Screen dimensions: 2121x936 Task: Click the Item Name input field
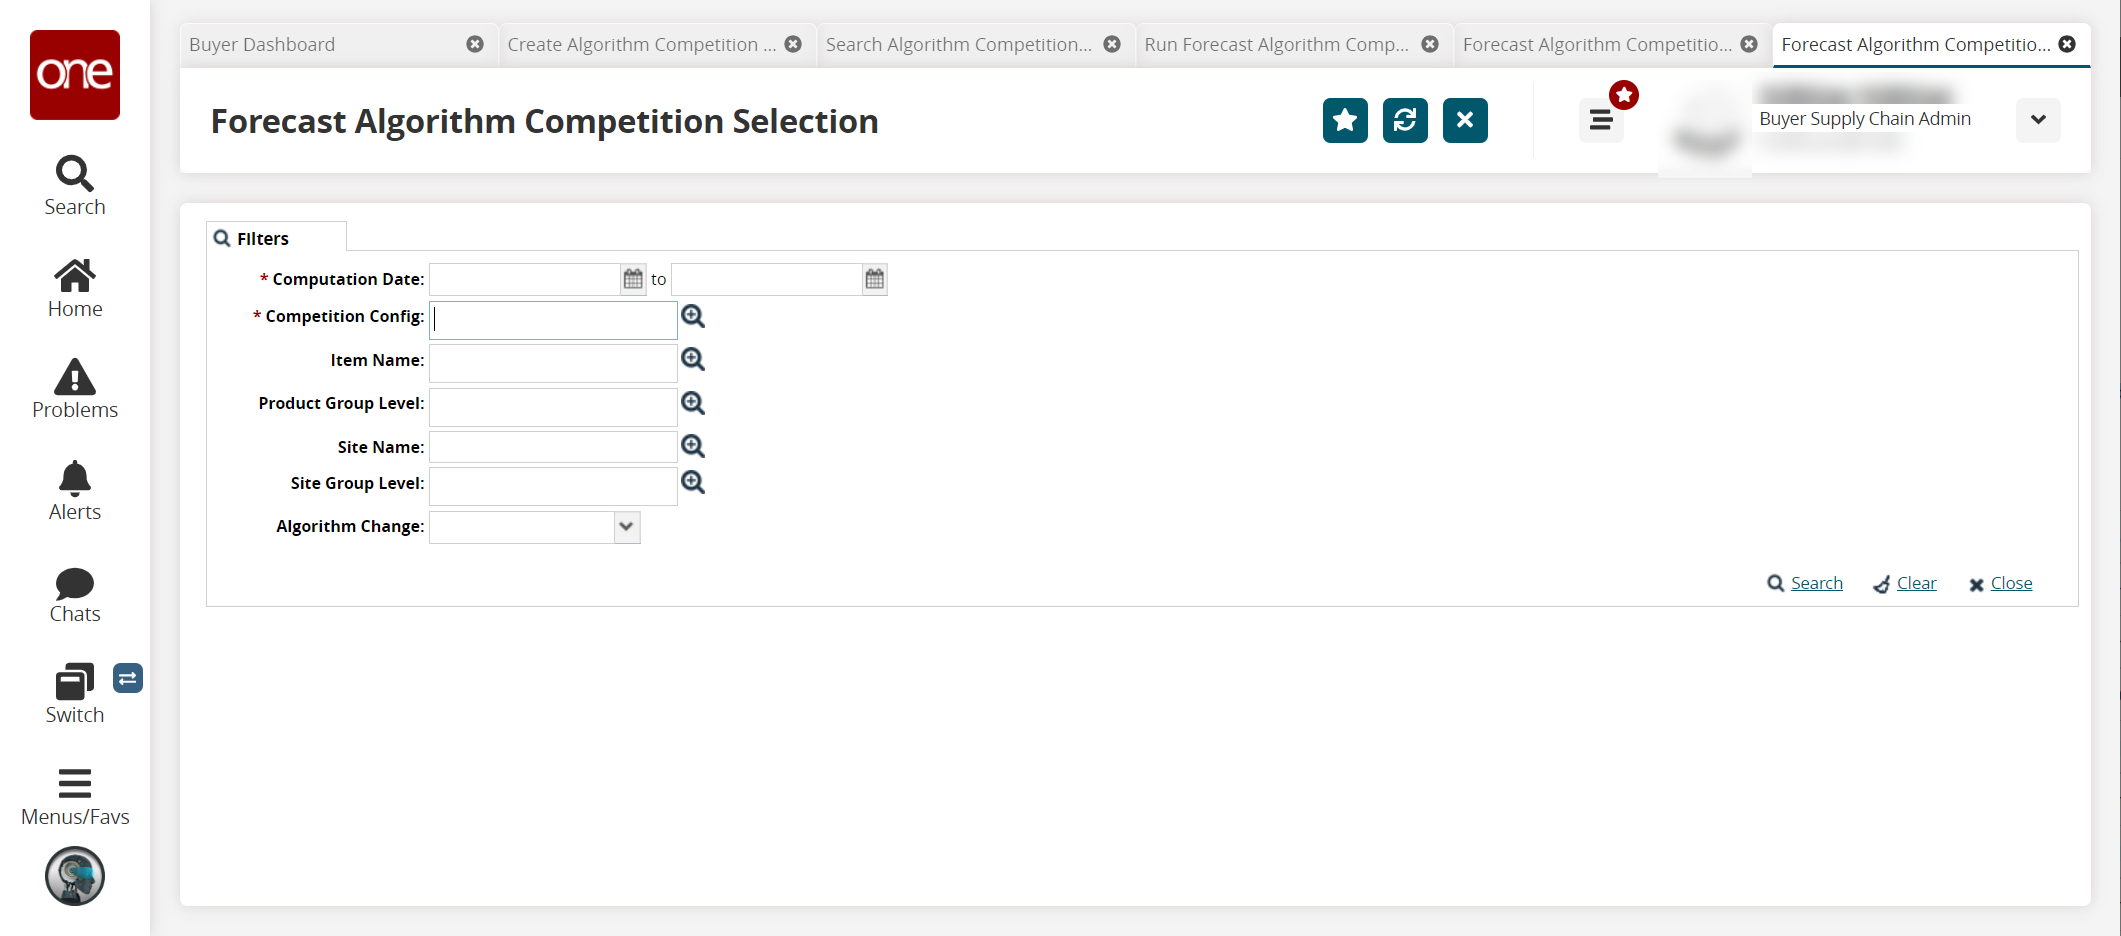[553, 362]
